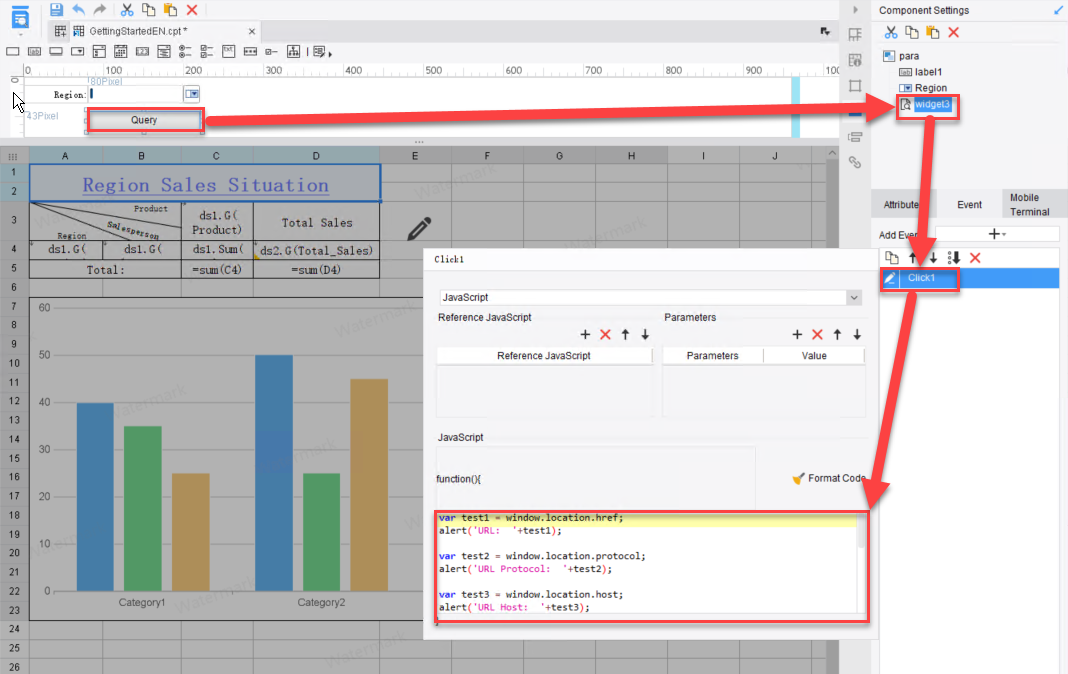The width and height of the screenshot is (1068, 674).
Task: Click the Query button in parameter pane
Action: tap(145, 120)
